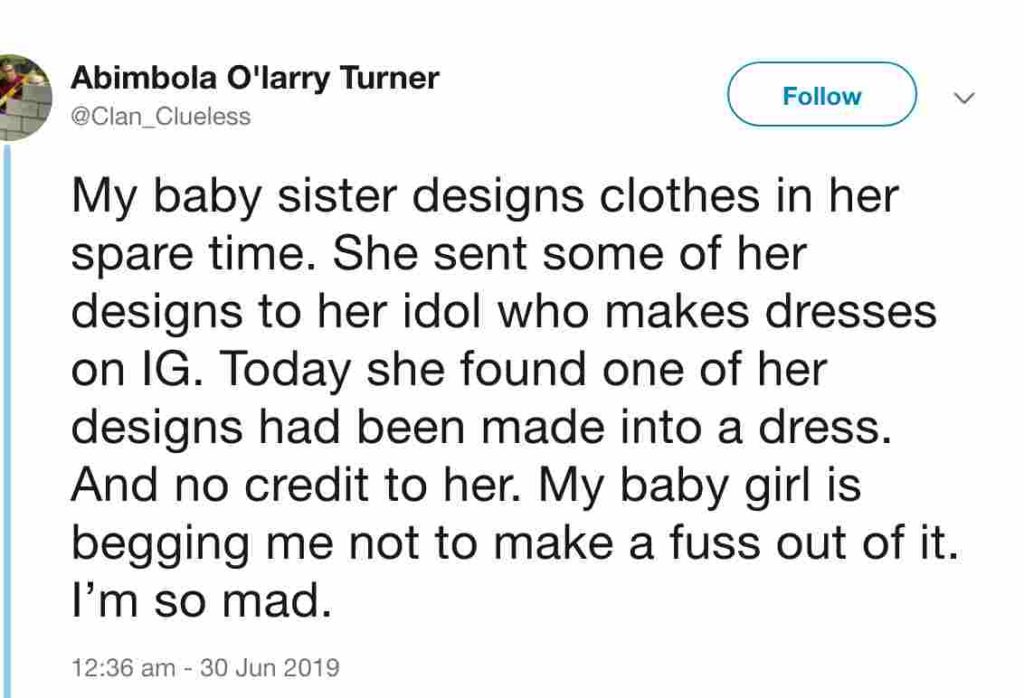The width and height of the screenshot is (1024, 698).
Task: Open the author's profile avatar
Action: click(x=22, y=98)
